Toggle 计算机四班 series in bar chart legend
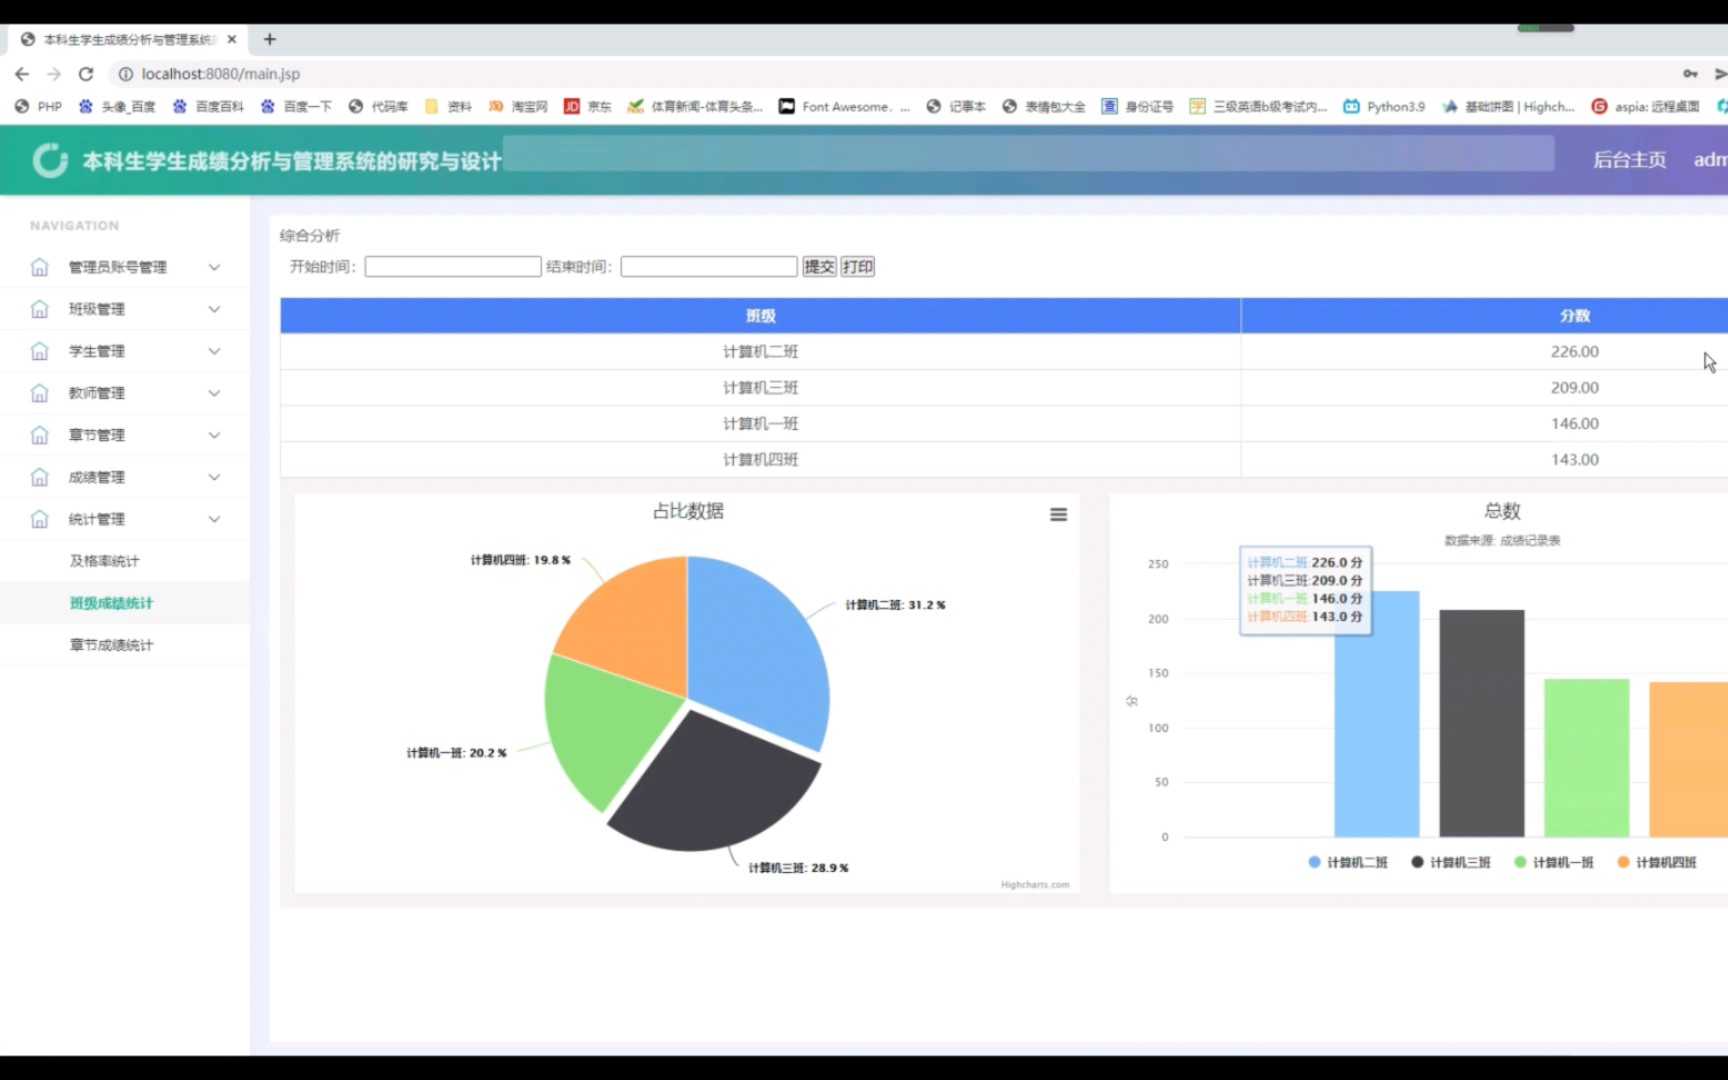1728x1080 pixels. [1657, 862]
